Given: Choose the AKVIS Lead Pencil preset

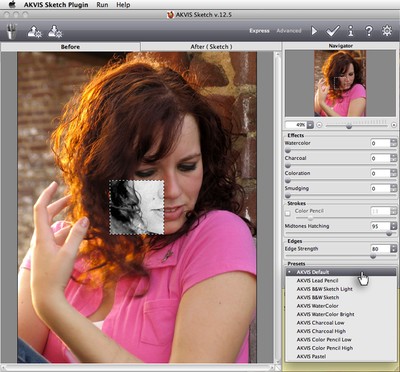Looking at the screenshot, I should point(341,281).
